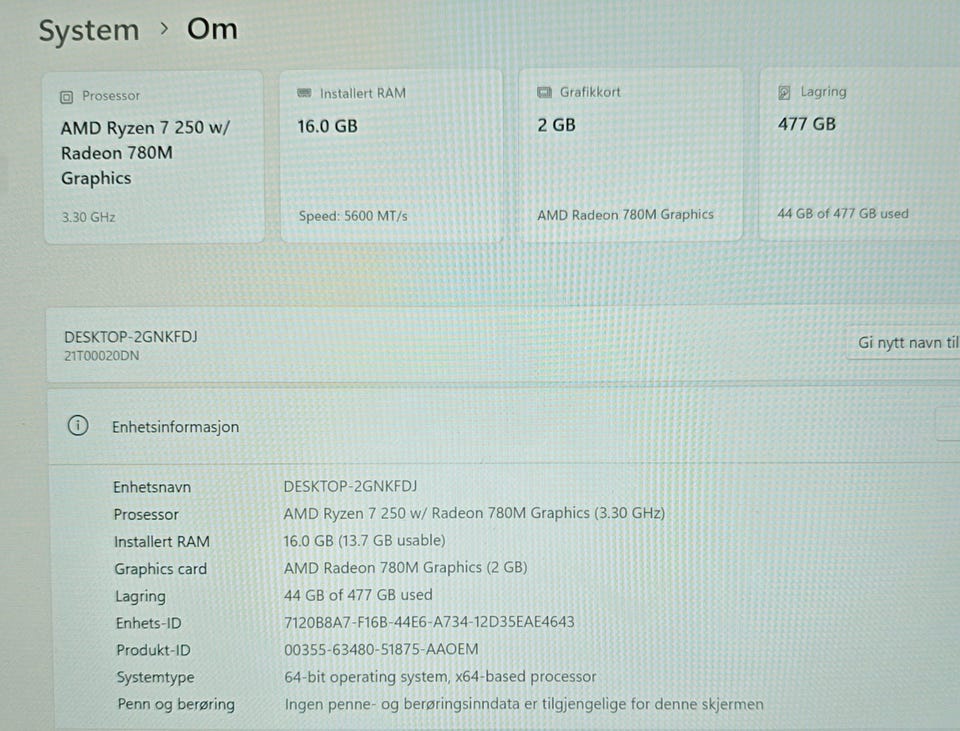Click the graphics card icon beside Grafikkort
The width and height of the screenshot is (960, 731).
[x=544, y=92]
